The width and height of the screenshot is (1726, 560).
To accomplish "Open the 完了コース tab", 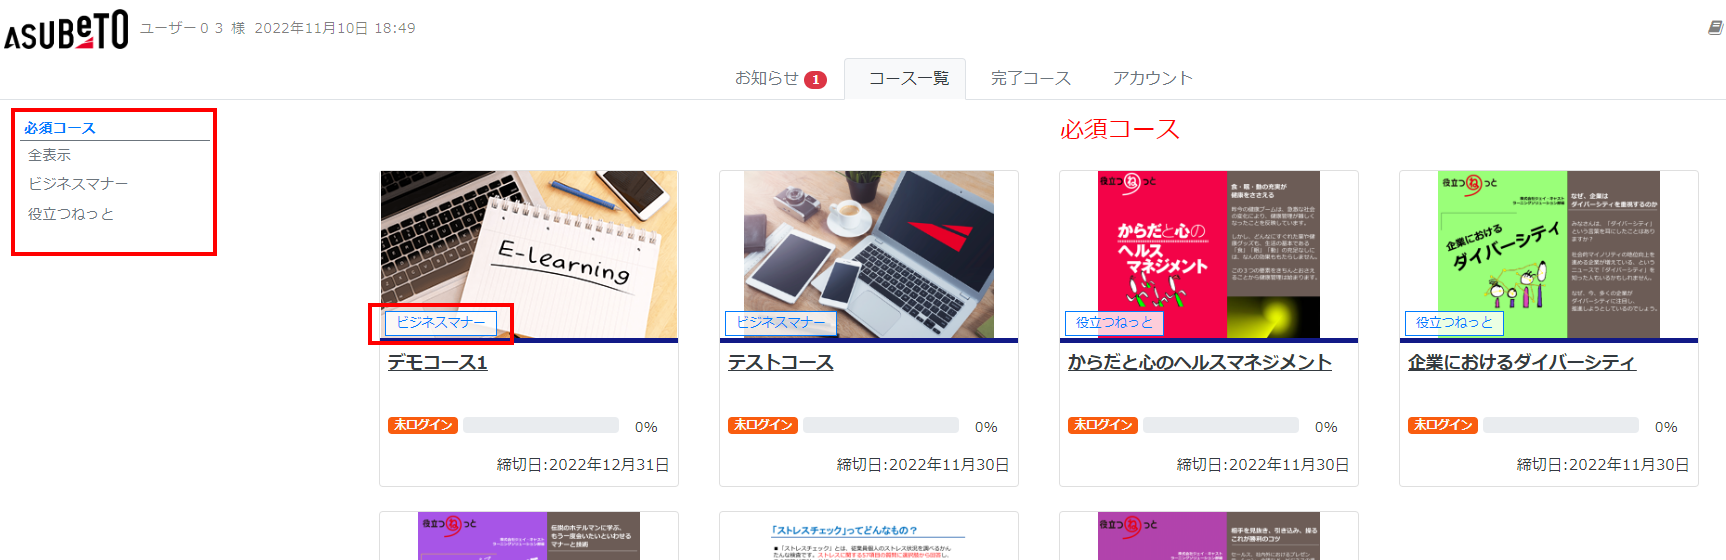I will (1030, 78).
